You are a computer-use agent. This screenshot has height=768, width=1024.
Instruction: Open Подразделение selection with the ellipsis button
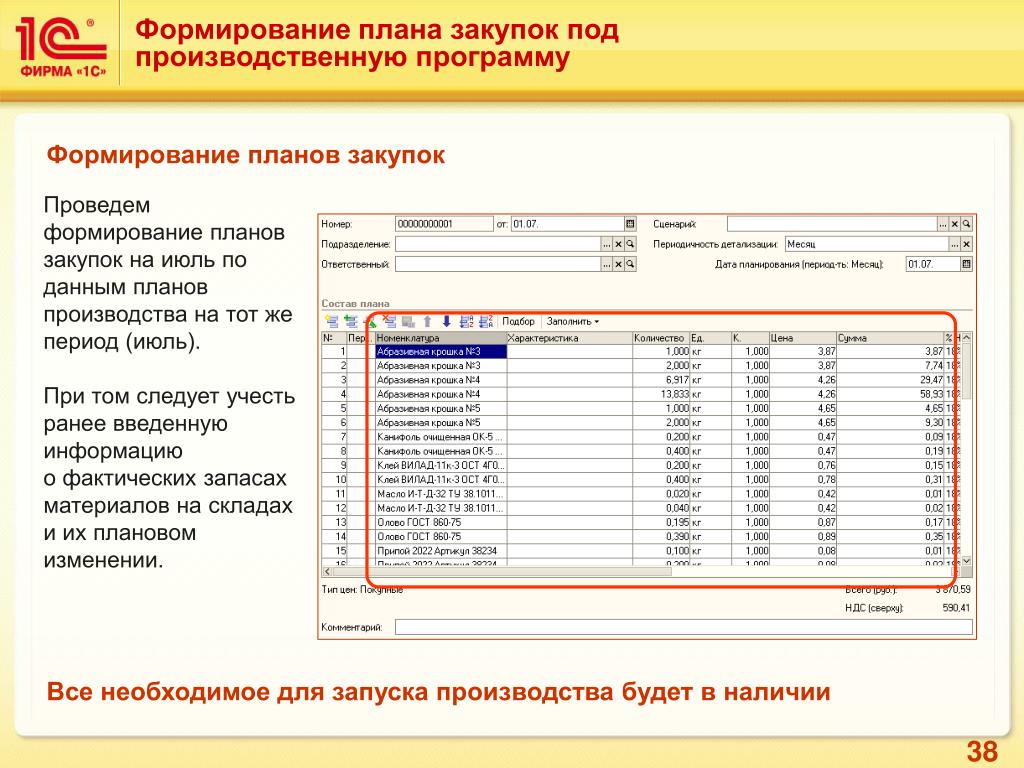(x=607, y=244)
